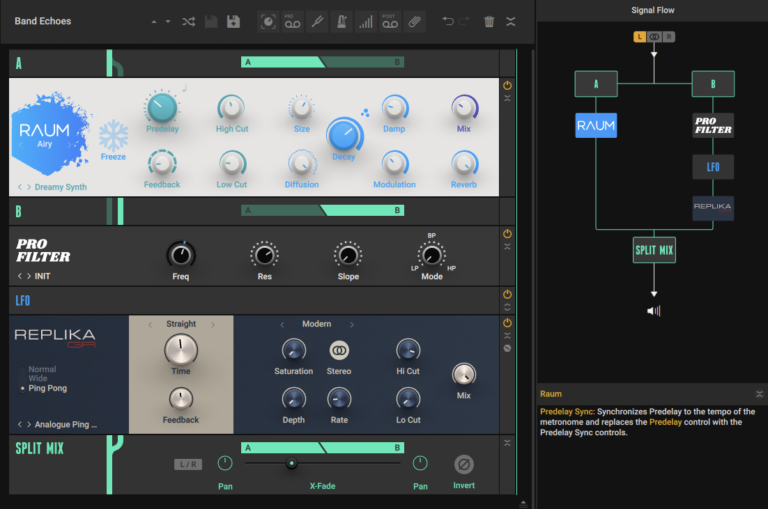Viewport: 768px width, 509px height.
Task: Open the Dreamy Synth preset menu
Action: 61,187
